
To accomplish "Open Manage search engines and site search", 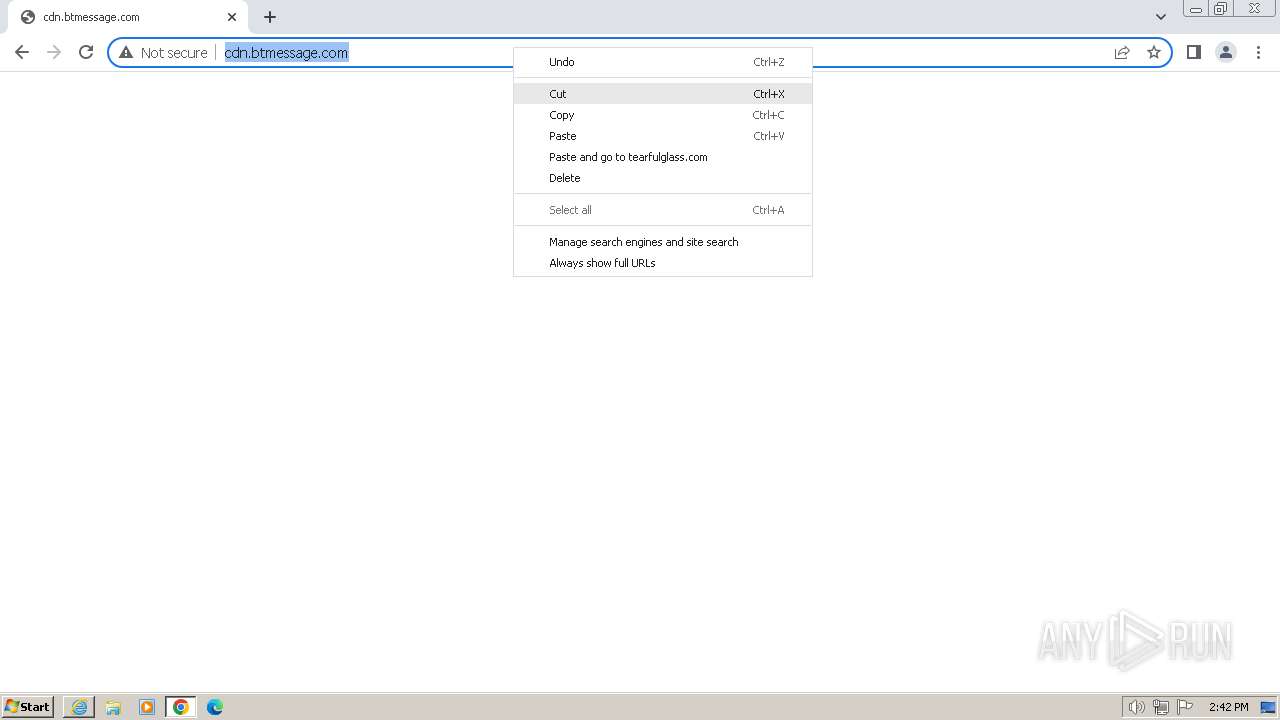I will 663,242.
